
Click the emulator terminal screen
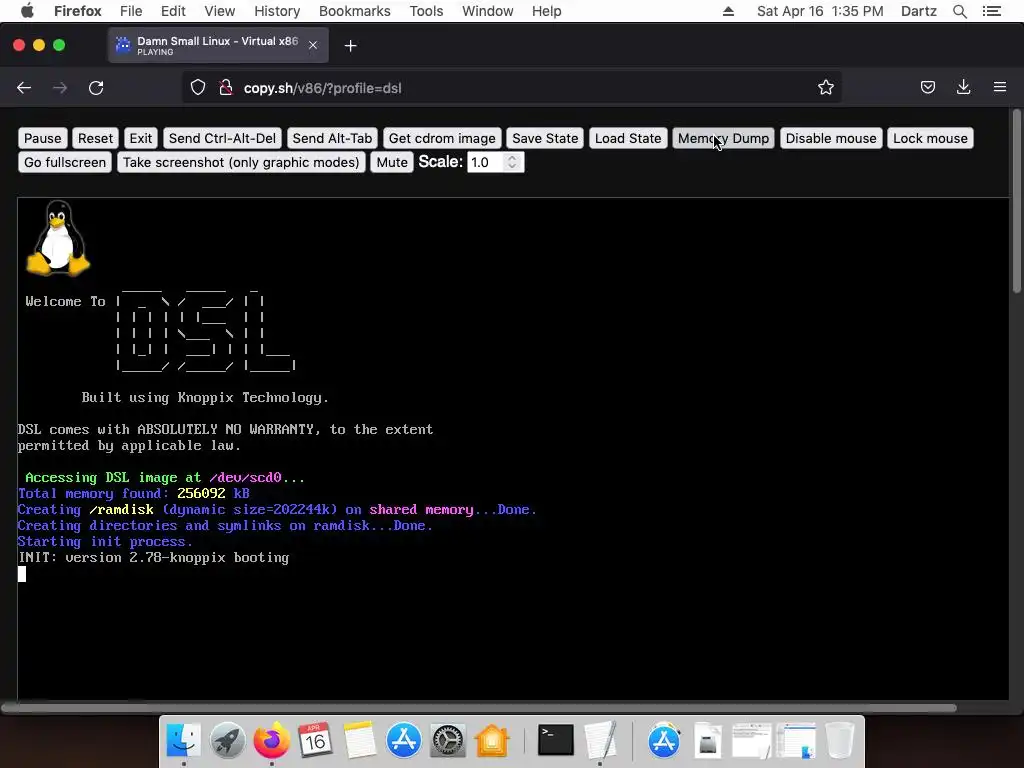pyautogui.click(x=513, y=449)
